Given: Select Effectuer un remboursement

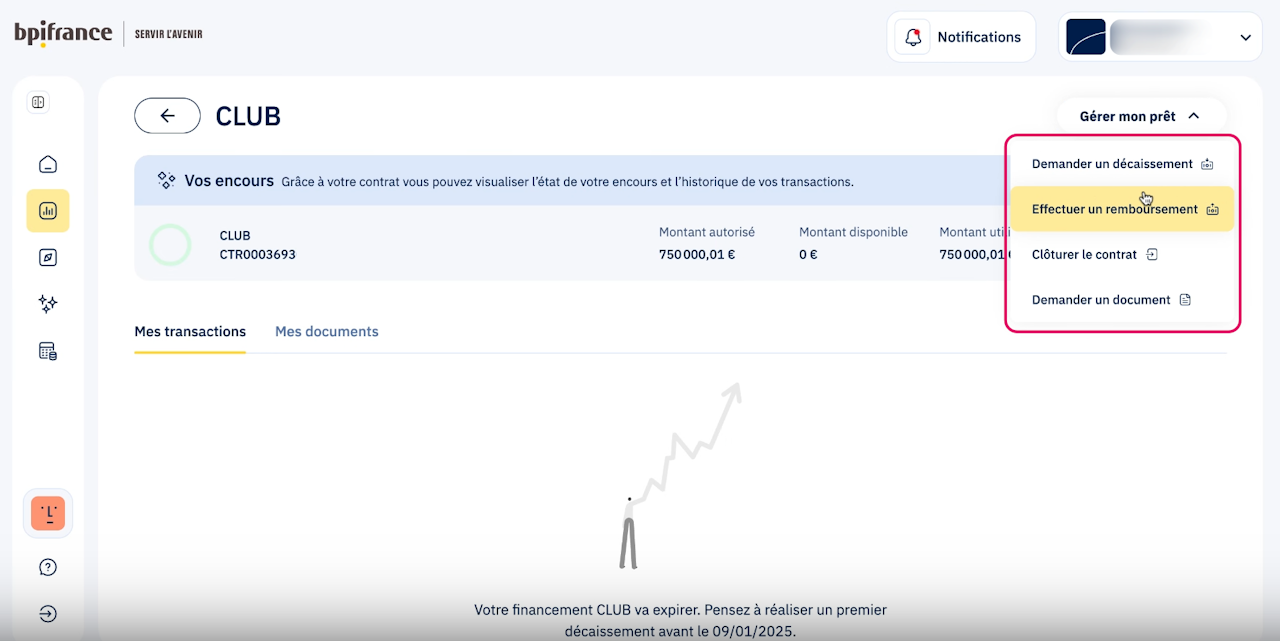Looking at the screenshot, I should 1122,209.
